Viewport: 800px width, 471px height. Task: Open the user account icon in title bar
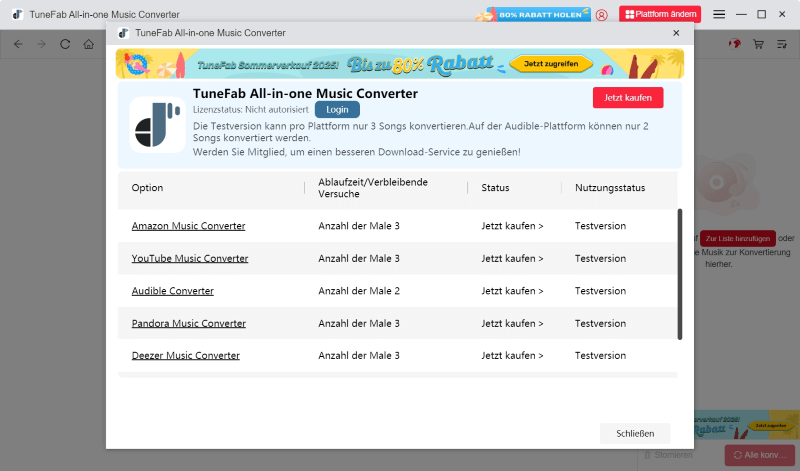(x=602, y=15)
